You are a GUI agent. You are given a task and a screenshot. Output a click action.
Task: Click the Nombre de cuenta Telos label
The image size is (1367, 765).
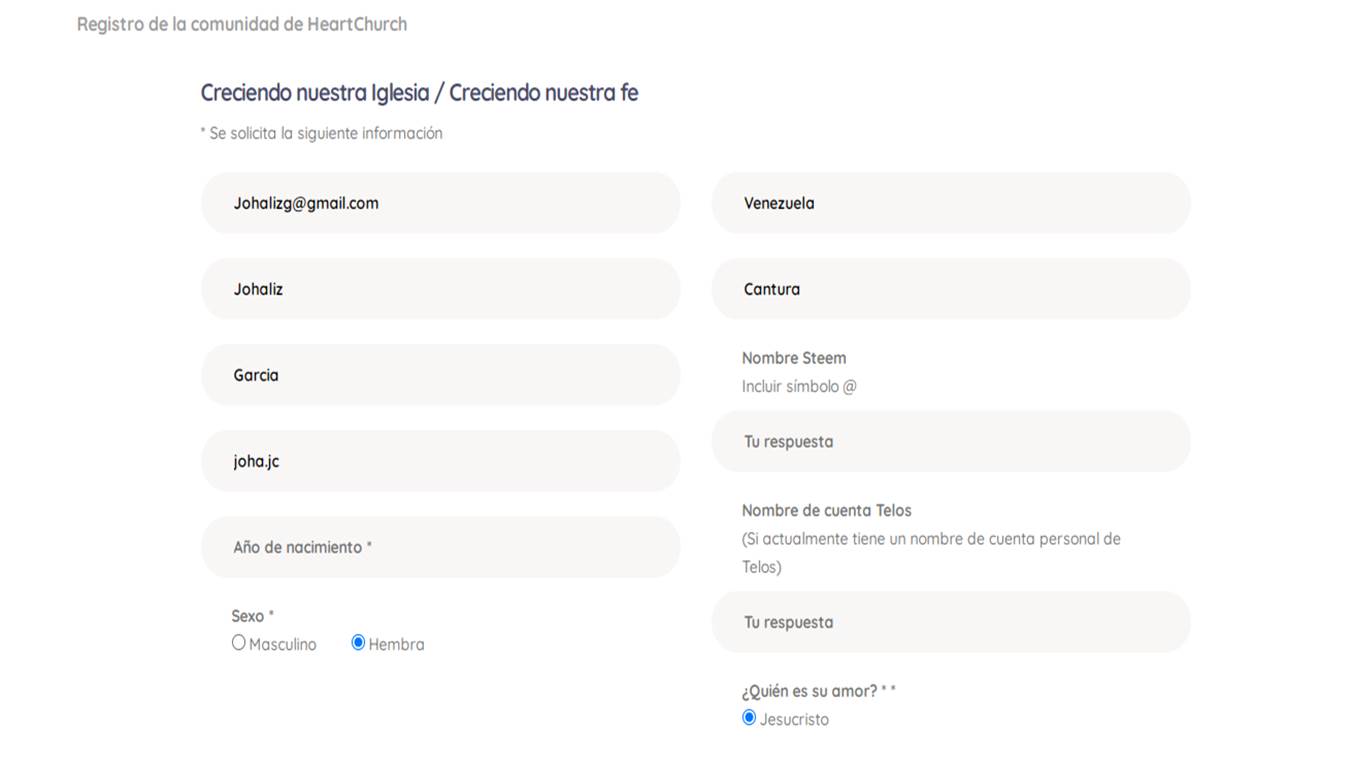[827, 510]
